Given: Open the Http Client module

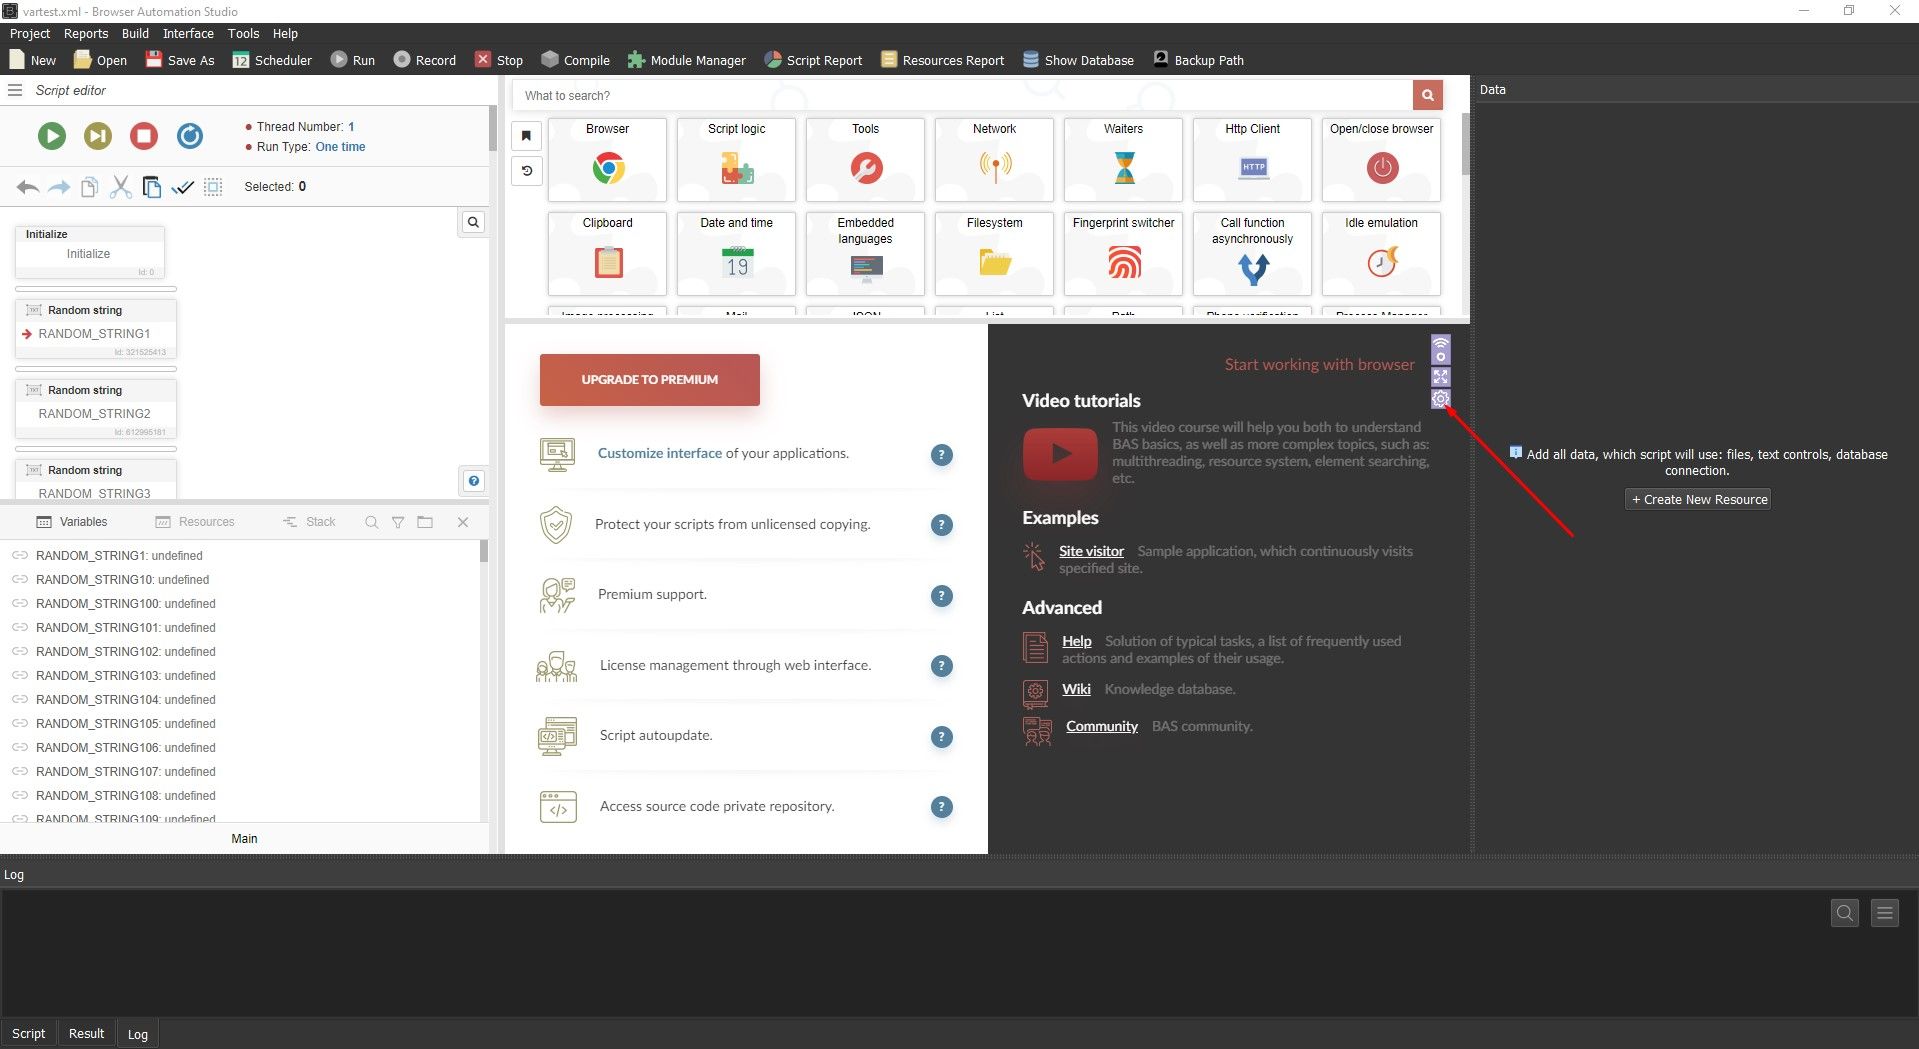Looking at the screenshot, I should (x=1252, y=159).
